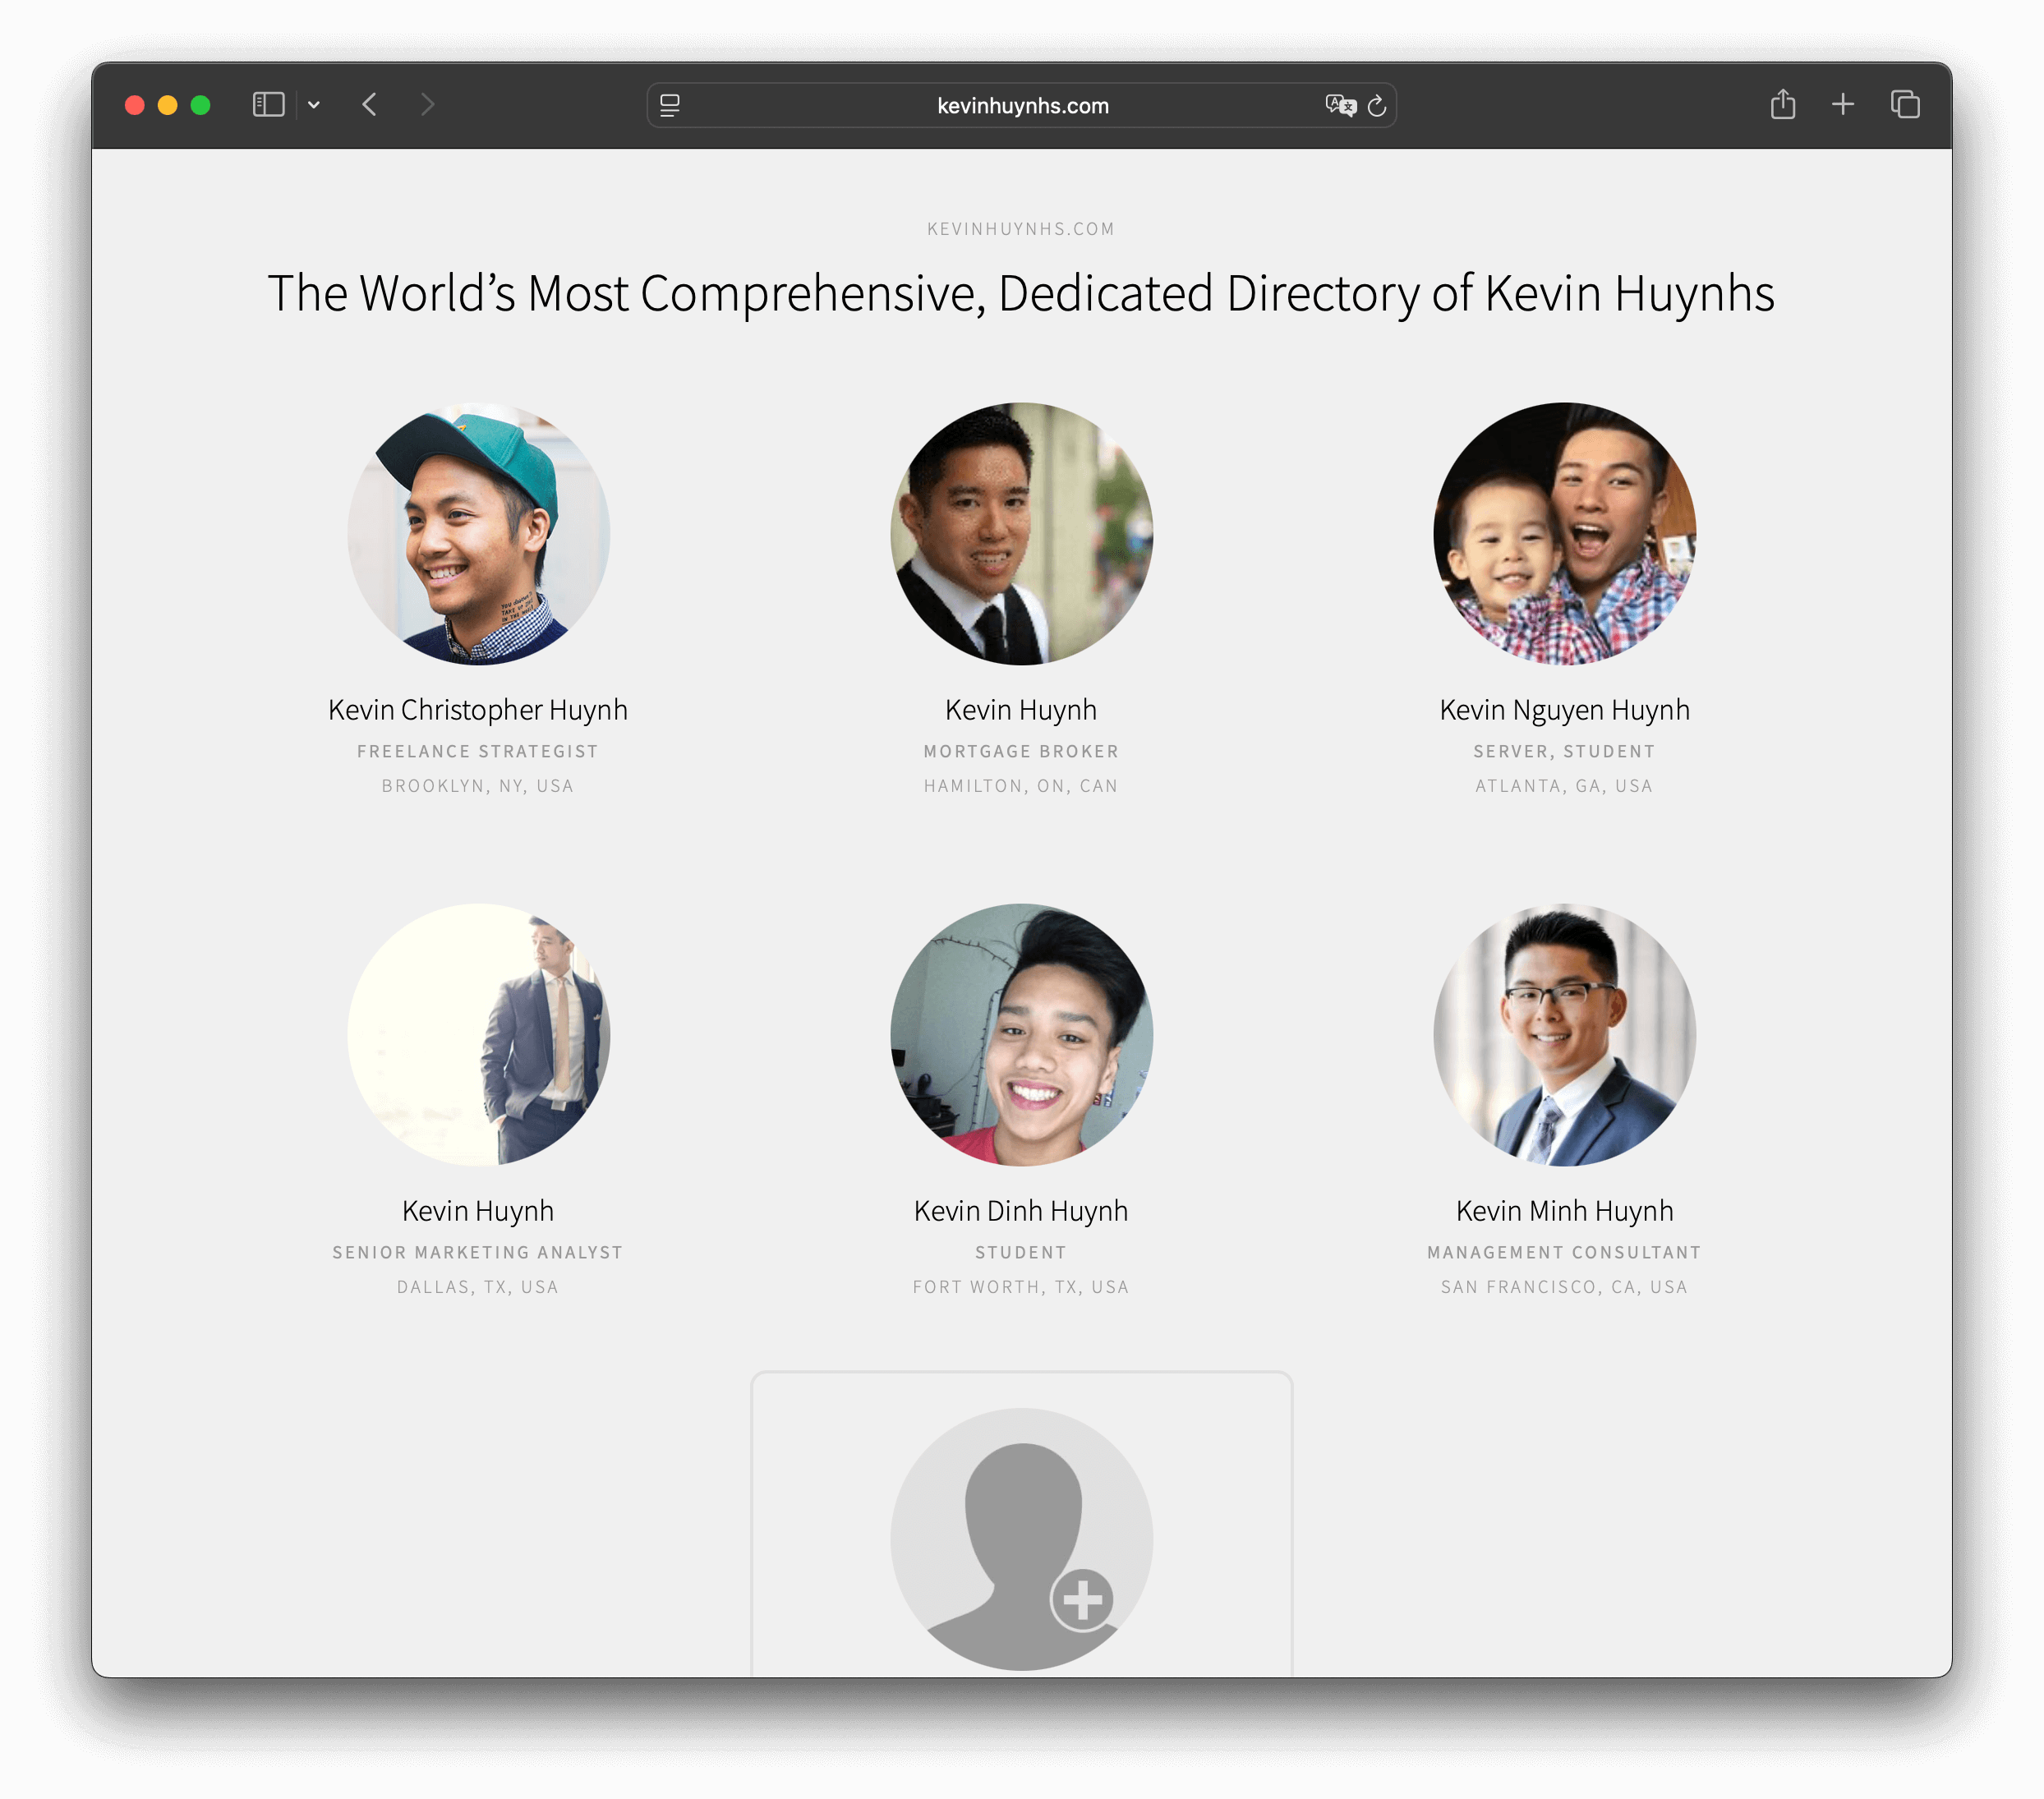Go back to previous page
Screen dimensions: 2044x1799
tap(370, 105)
